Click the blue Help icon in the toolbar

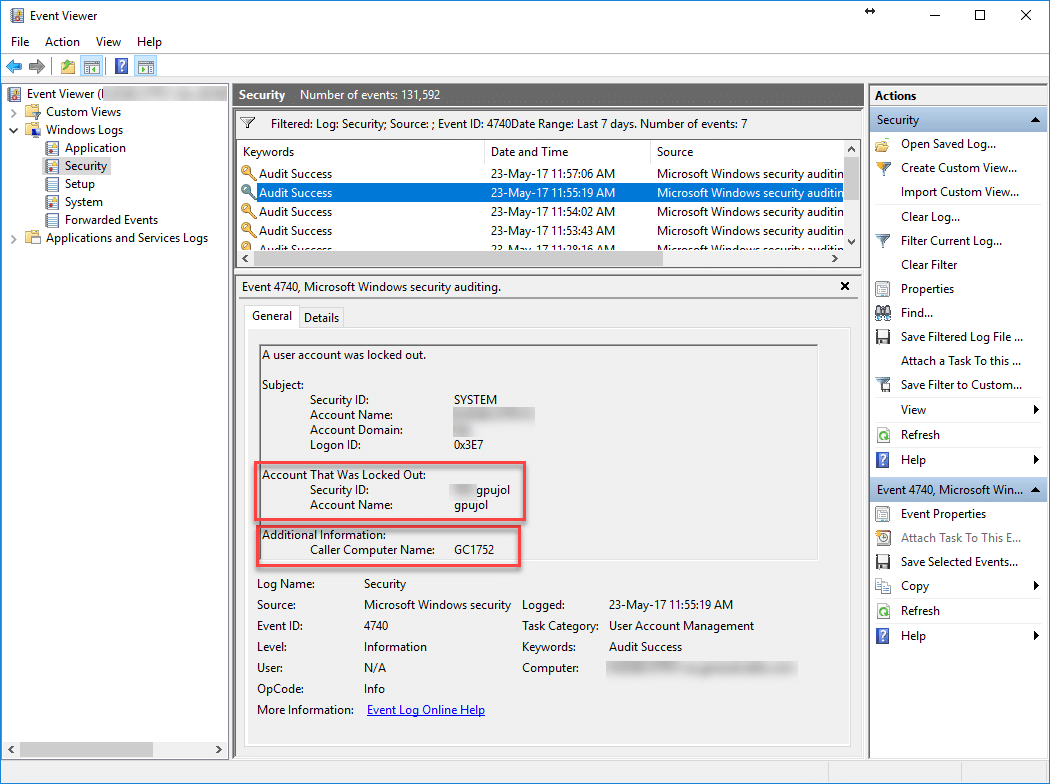pyautogui.click(x=121, y=67)
